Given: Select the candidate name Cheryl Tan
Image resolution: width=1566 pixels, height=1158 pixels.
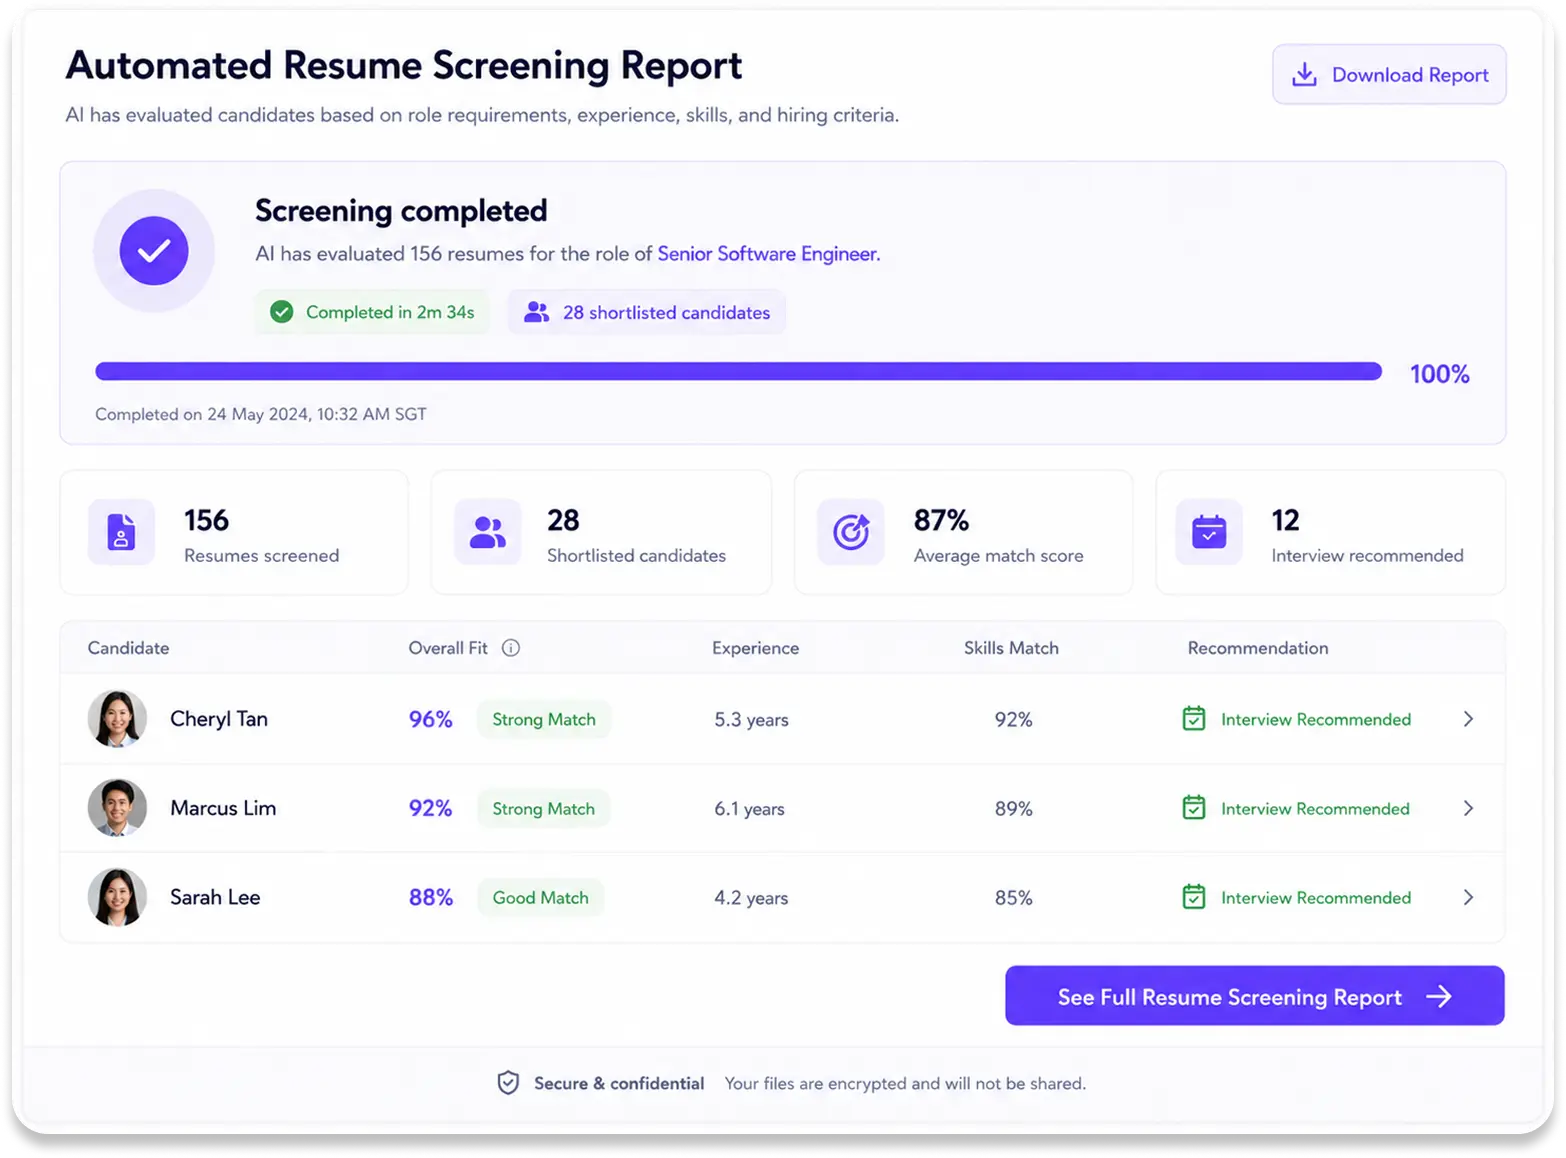Looking at the screenshot, I should 219,719.
